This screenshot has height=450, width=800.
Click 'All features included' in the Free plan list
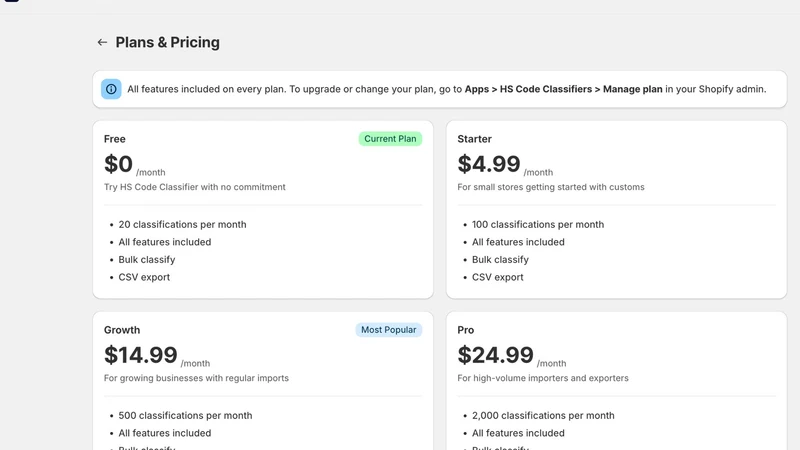click(165, 242)
